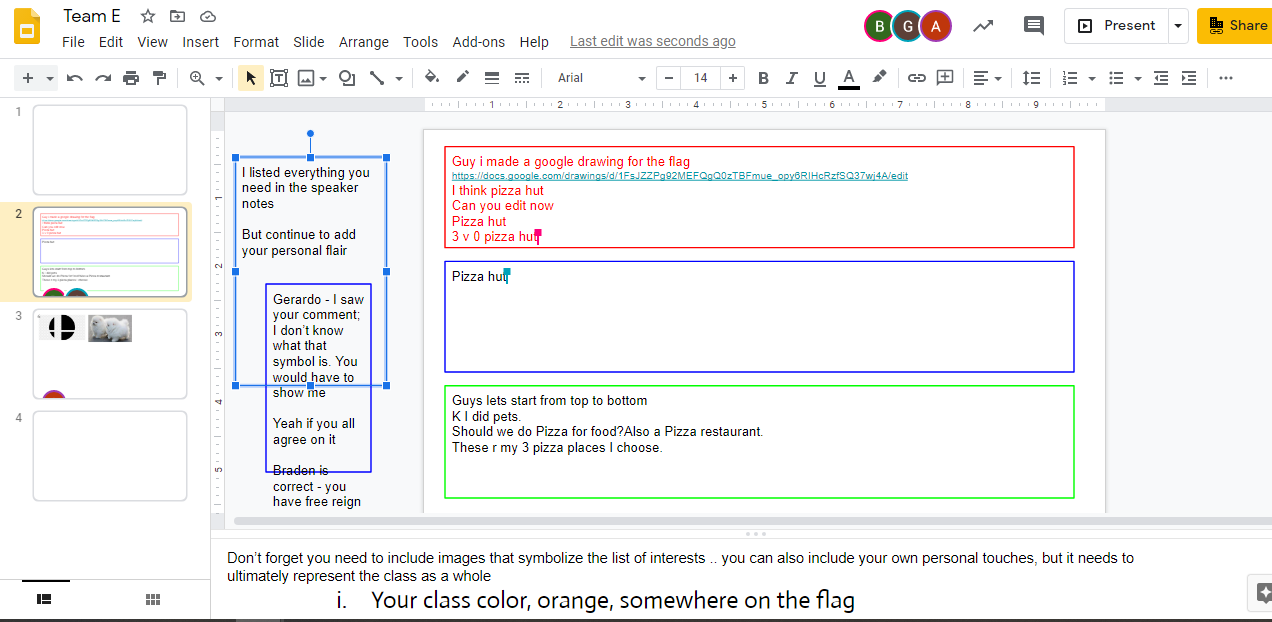The image size is (1272, 622).
Task: Open the Insert menu
Action: coord(201,42)
